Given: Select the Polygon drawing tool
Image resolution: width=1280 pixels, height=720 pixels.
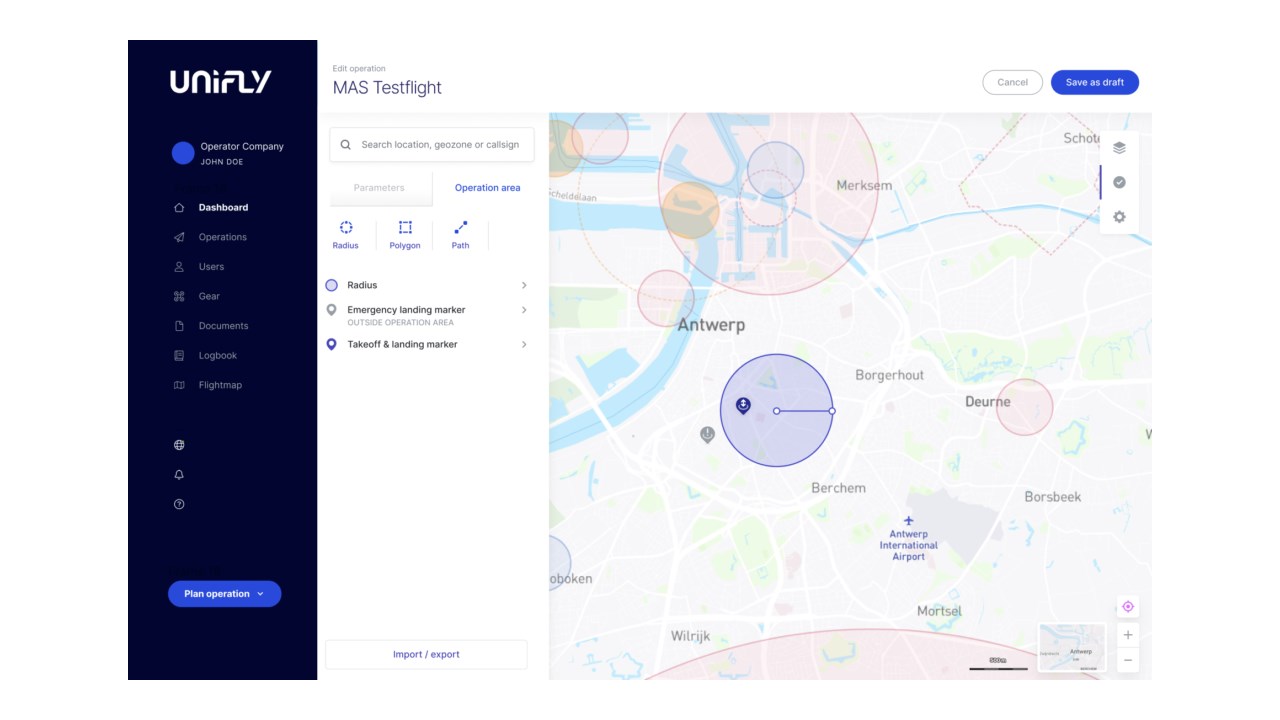Looking at the screenshot, I should 405,235.
